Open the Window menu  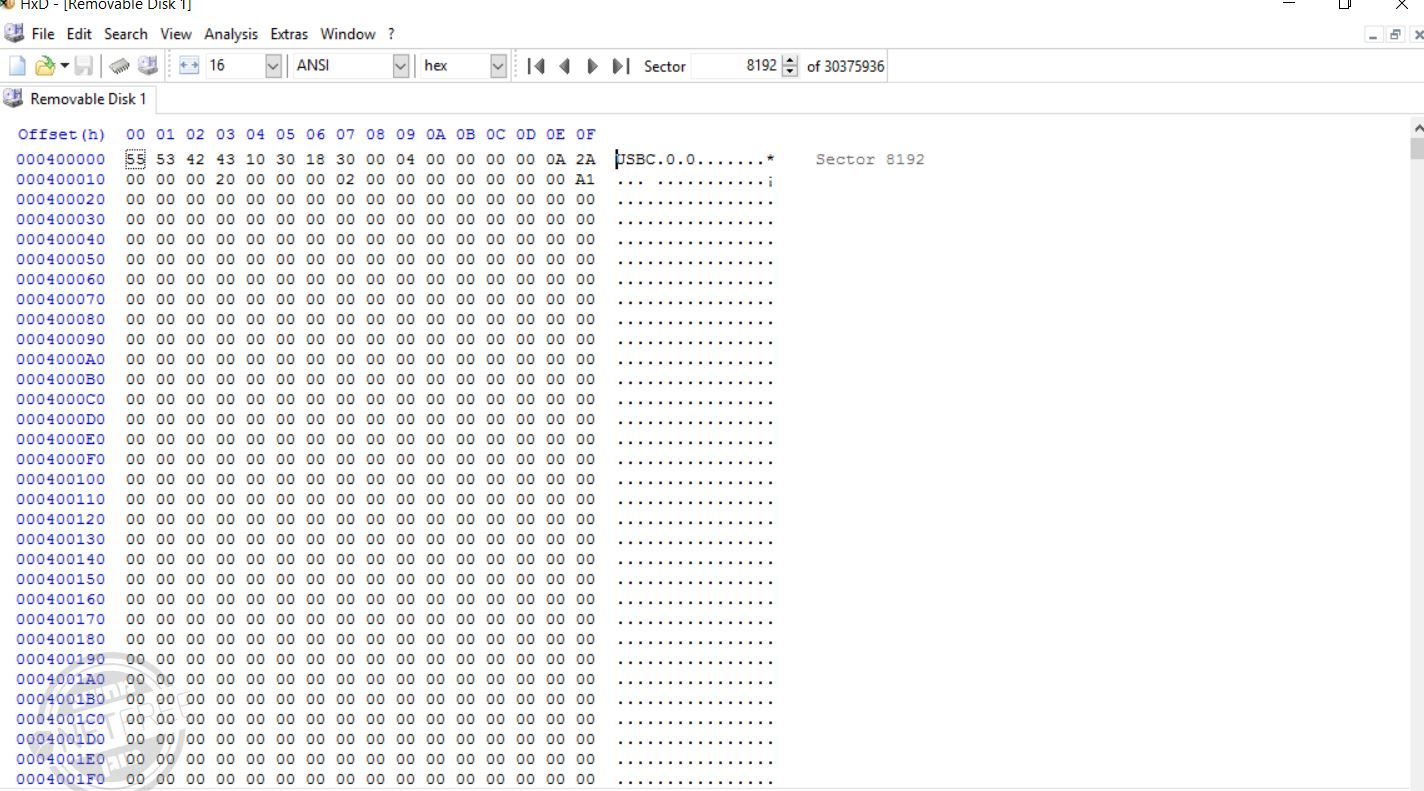pos(348,34)
